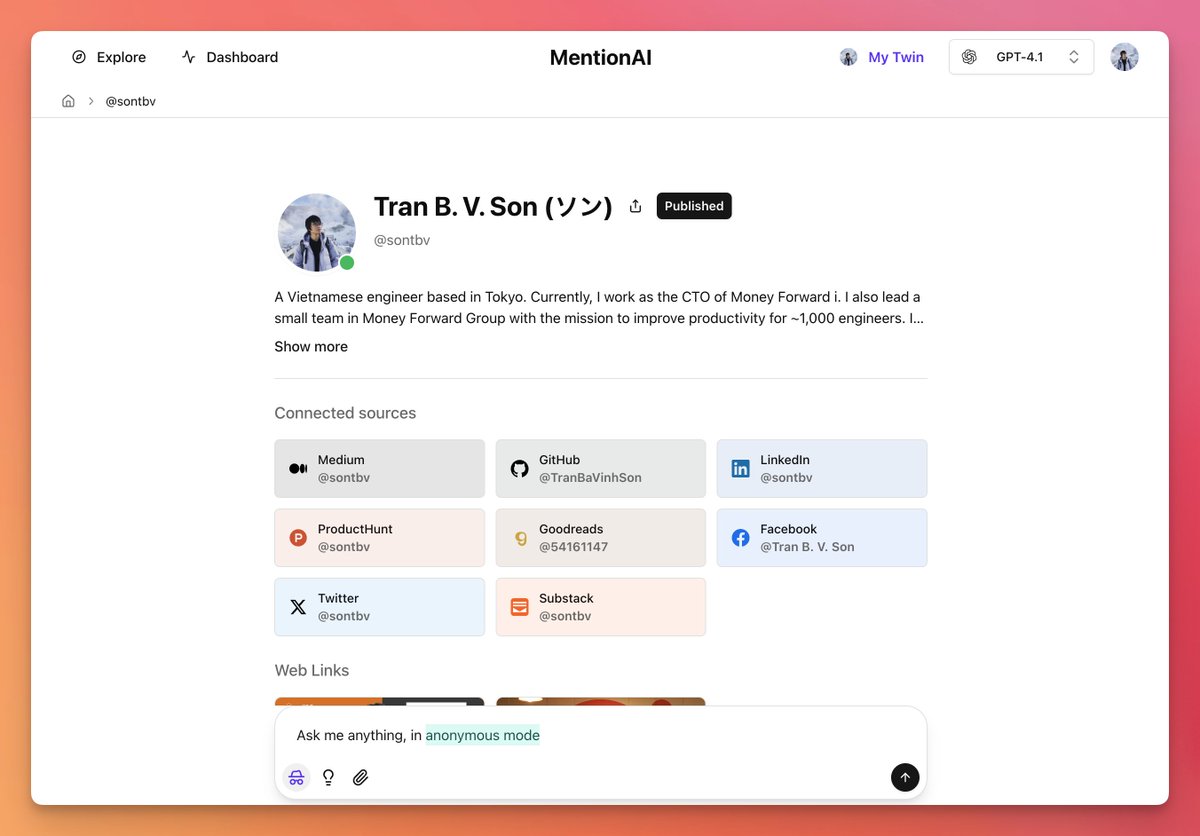Expand the bio with Show more
1200x836 pixels.
pyautogui.click(x=311, y=346)
